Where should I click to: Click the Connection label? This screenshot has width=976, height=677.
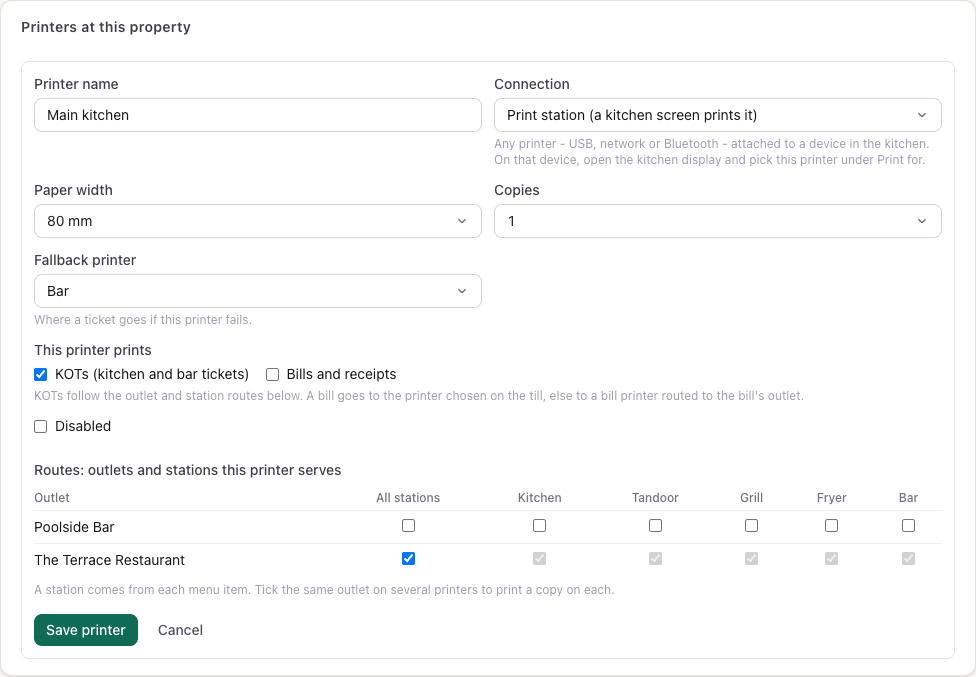pyautogui.click(x=532, y=84)
